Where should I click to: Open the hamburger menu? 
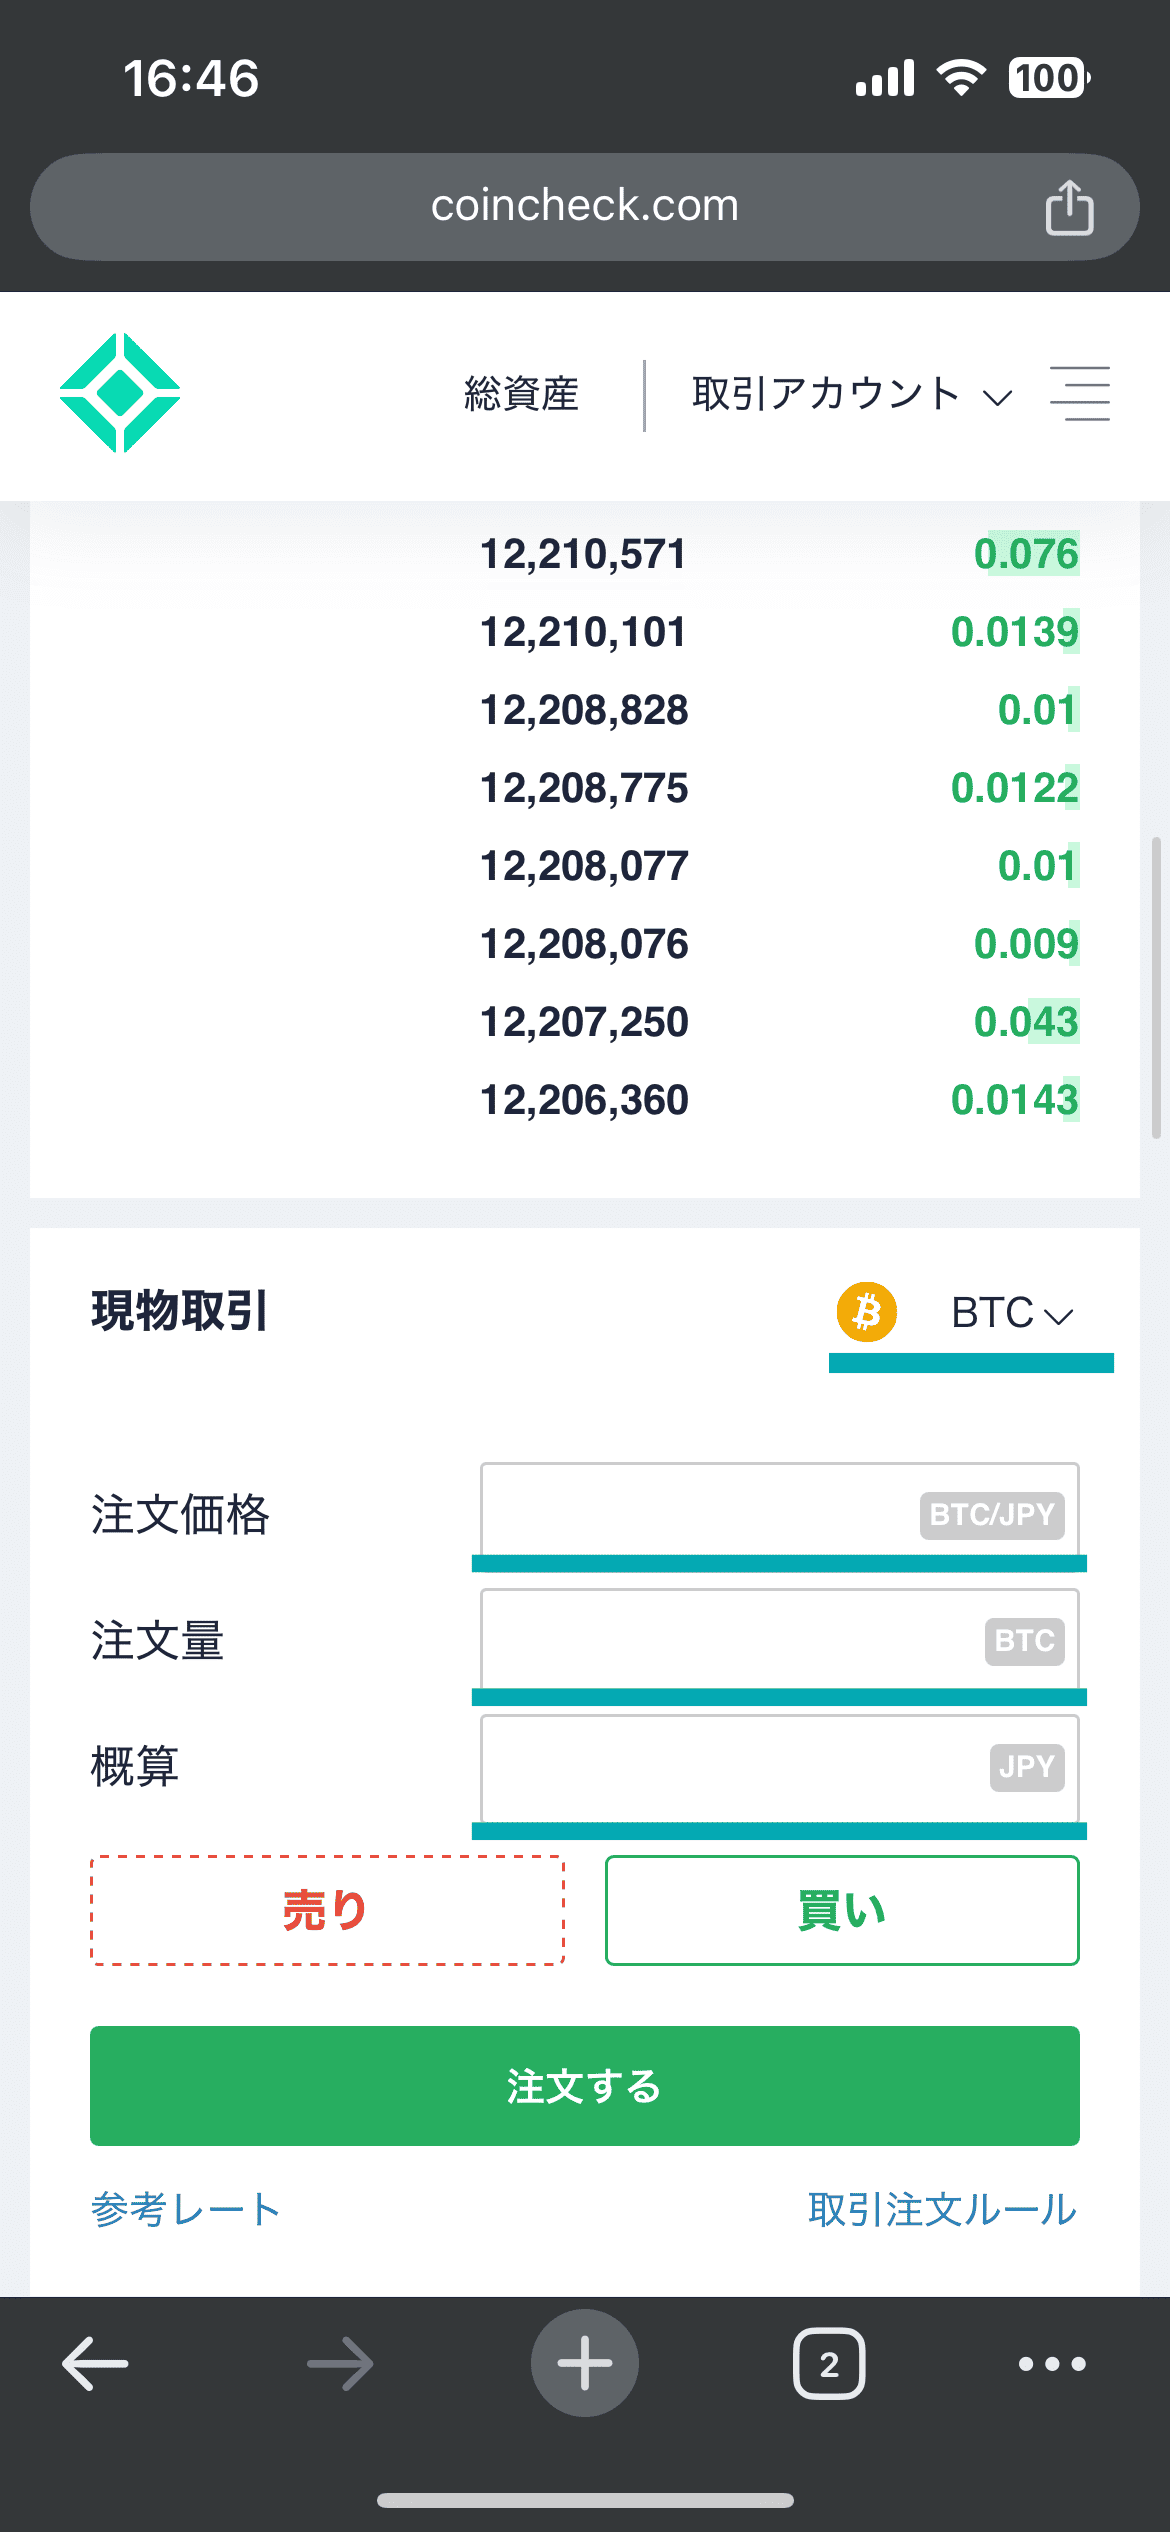(1079, 393)
